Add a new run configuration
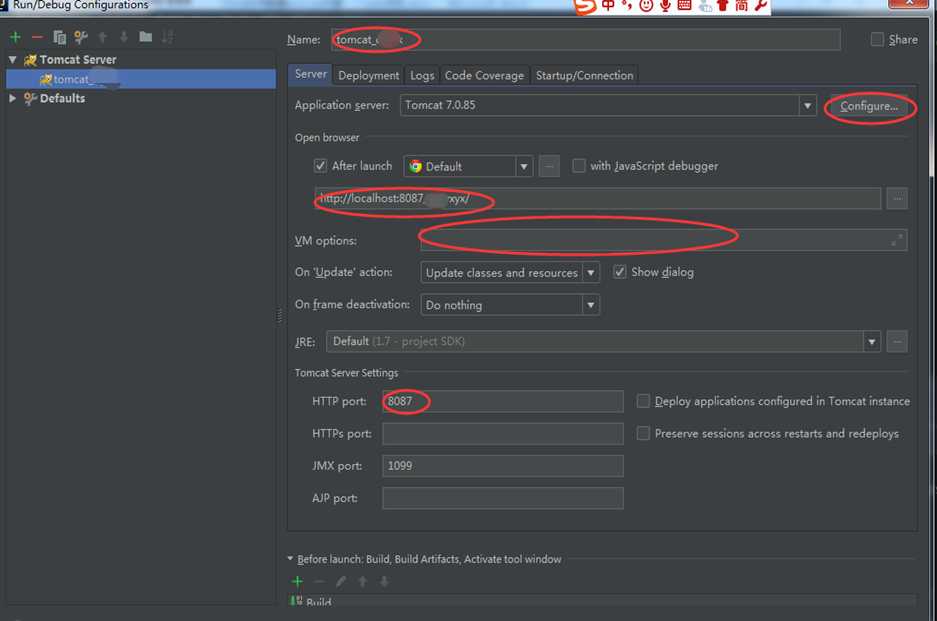 [x=16, y=37]
